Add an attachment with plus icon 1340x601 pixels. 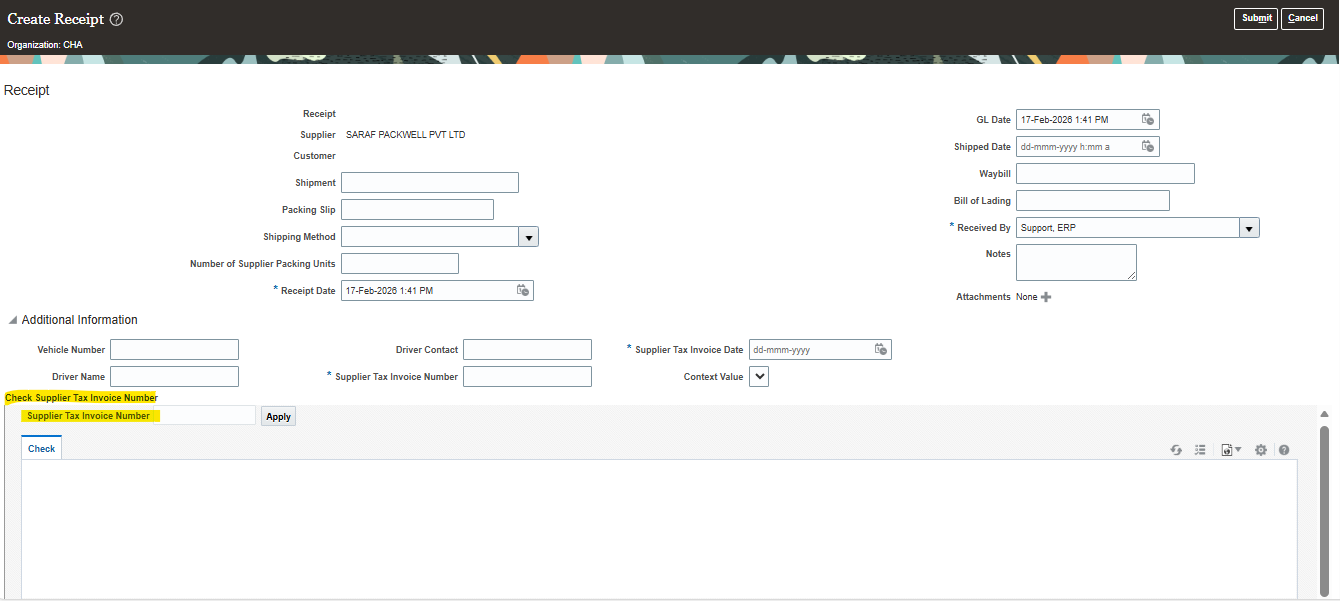coord(1046,297)
